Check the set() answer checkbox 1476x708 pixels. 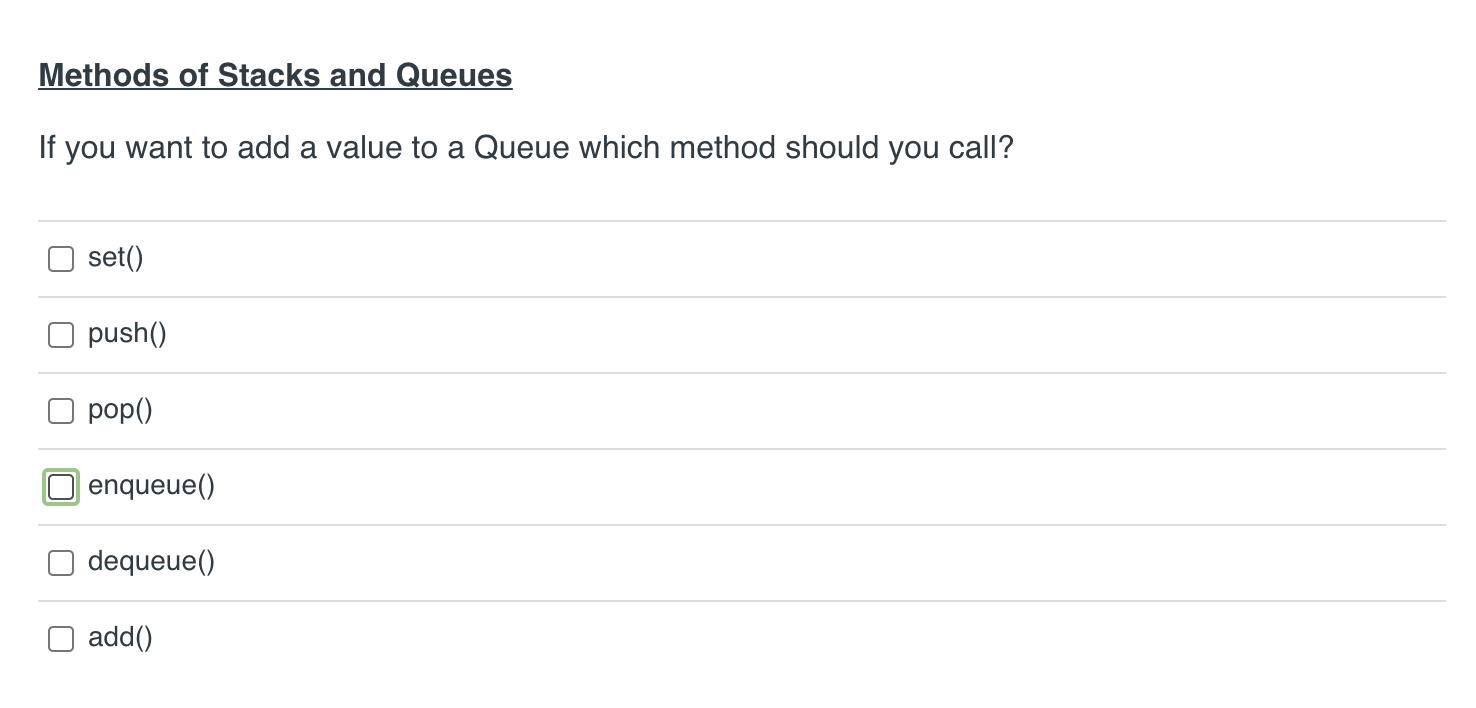point(61,258)
